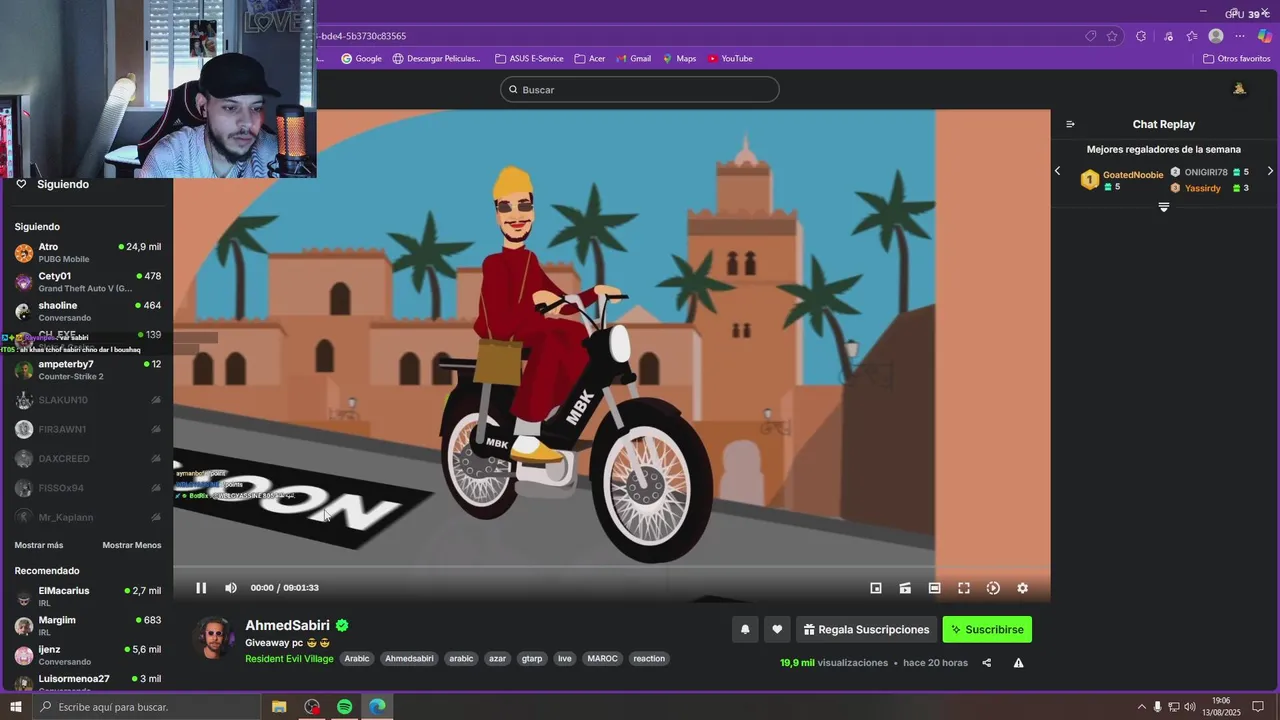Open File Explorer from the taskbar
This screenshot has width=1280, height=720.
(279, 707)
